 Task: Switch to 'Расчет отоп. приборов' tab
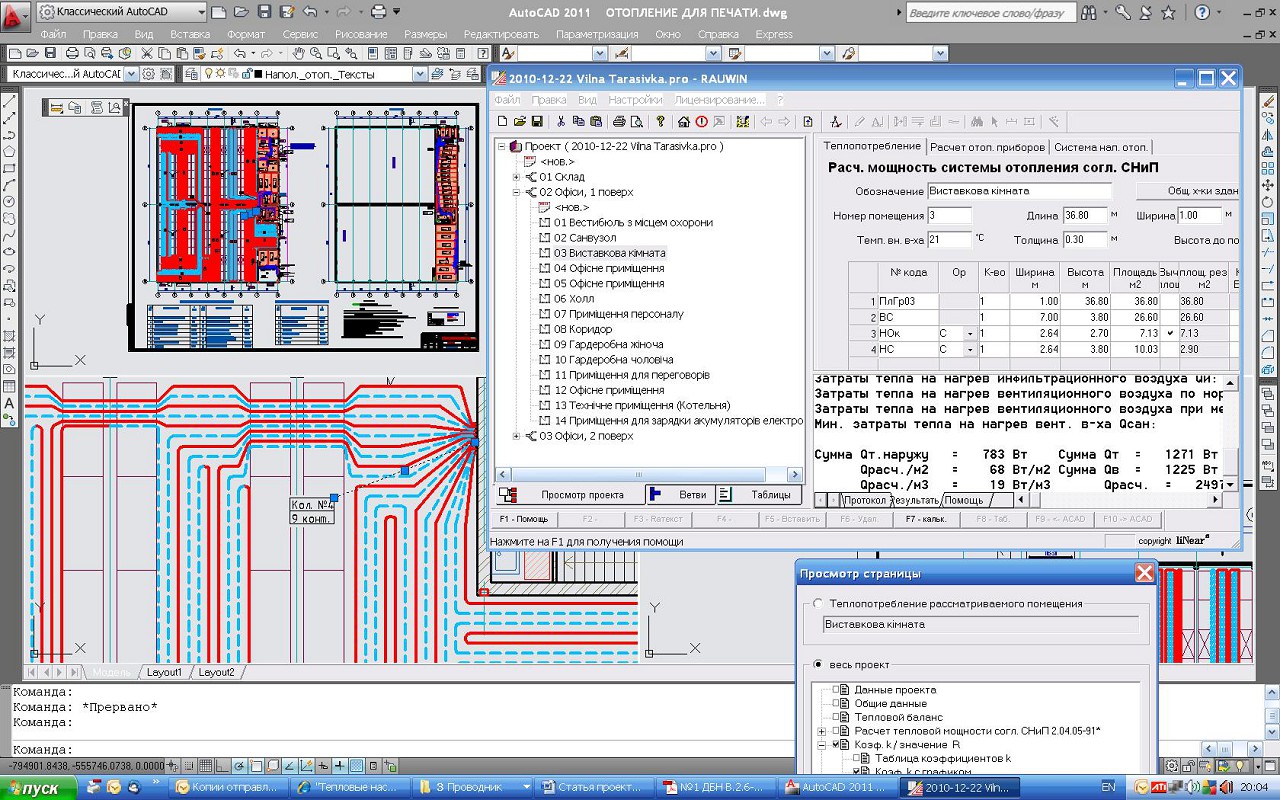987,147
